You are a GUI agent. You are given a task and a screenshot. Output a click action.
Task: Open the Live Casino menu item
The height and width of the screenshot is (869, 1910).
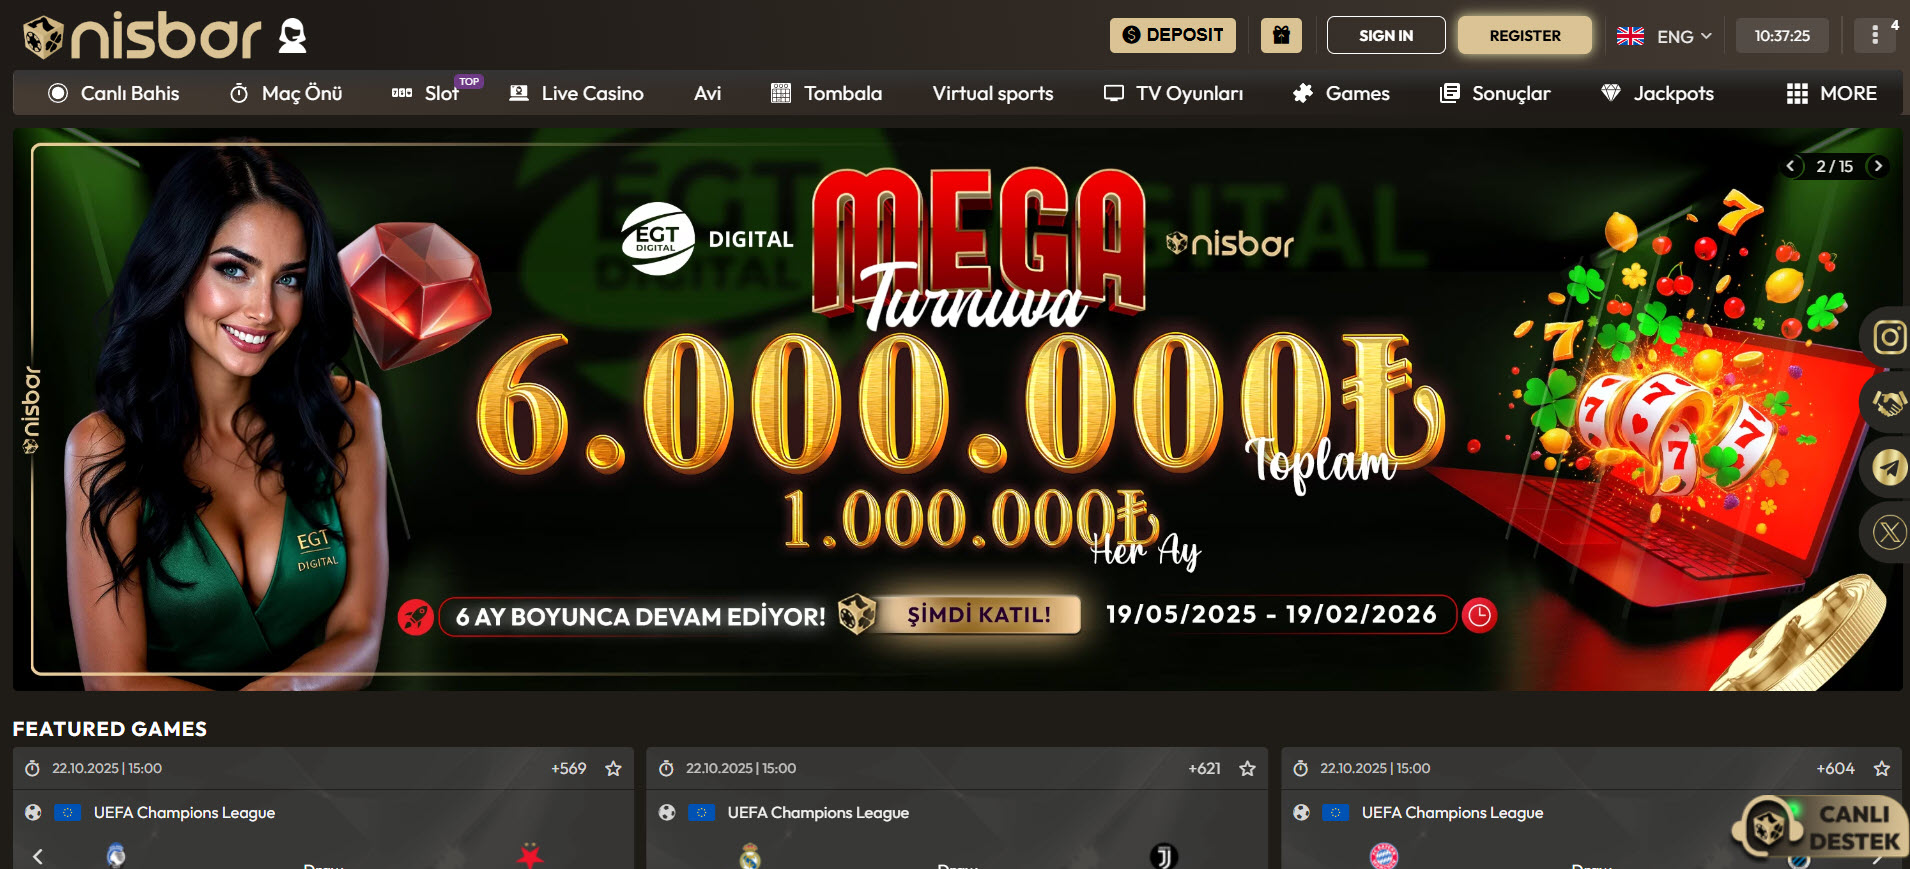point(576,93)
